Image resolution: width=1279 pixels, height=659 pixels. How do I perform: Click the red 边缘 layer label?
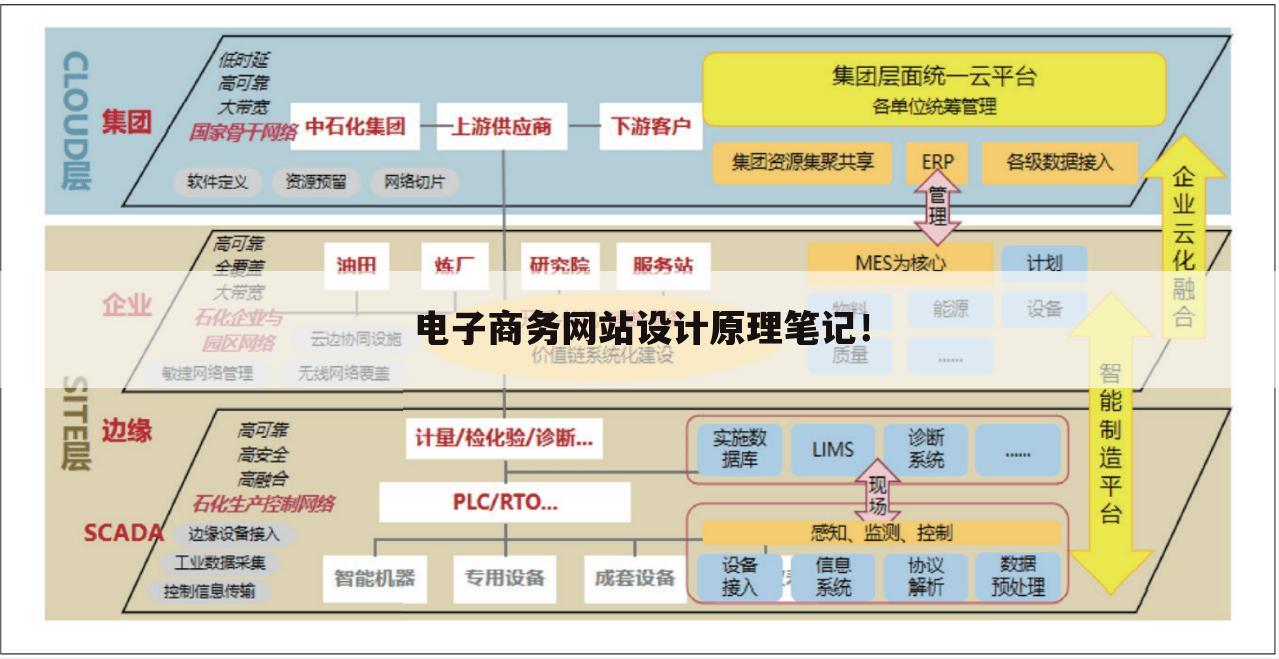[126, 430]
